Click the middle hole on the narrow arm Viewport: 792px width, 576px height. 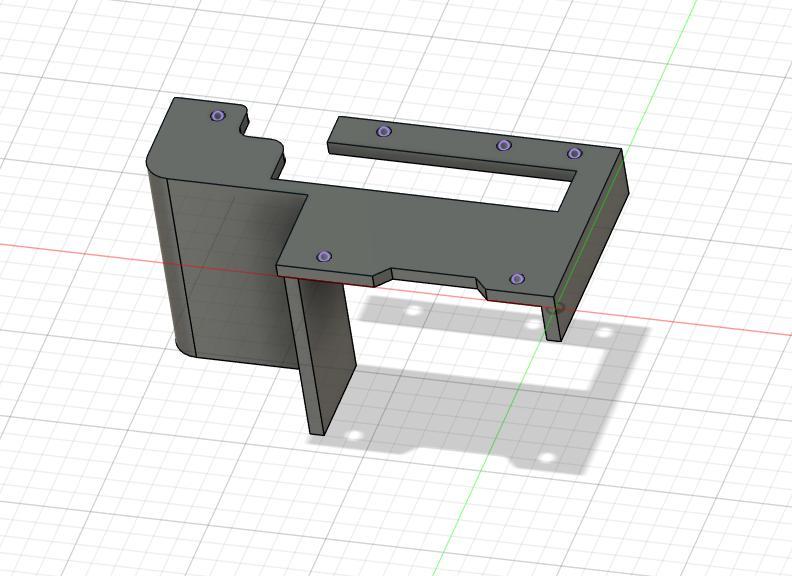(504, 146)
